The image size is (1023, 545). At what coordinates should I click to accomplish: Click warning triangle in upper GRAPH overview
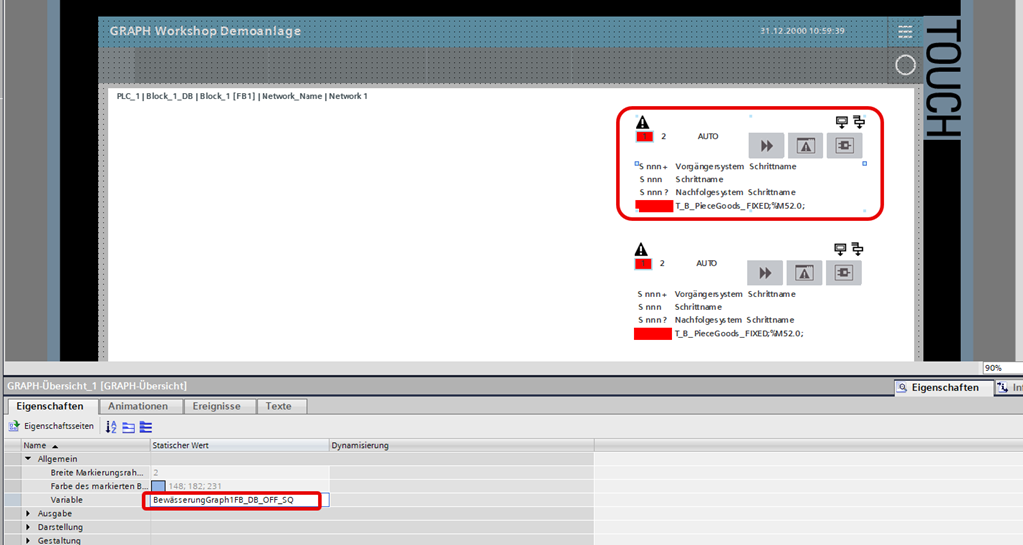[643, 122]
